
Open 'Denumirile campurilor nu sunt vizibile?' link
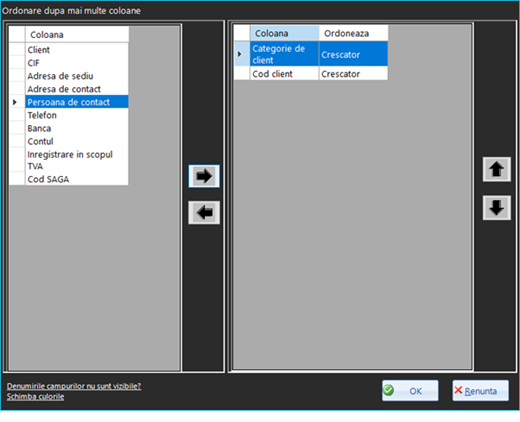74,386
